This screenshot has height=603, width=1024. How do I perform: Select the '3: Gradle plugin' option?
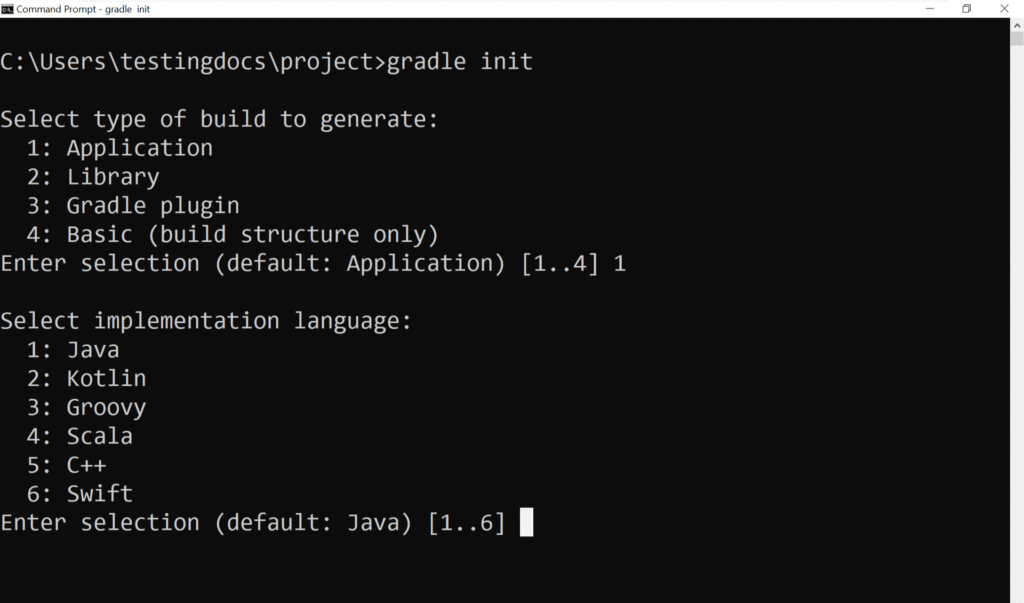click(x=126, y=205)
